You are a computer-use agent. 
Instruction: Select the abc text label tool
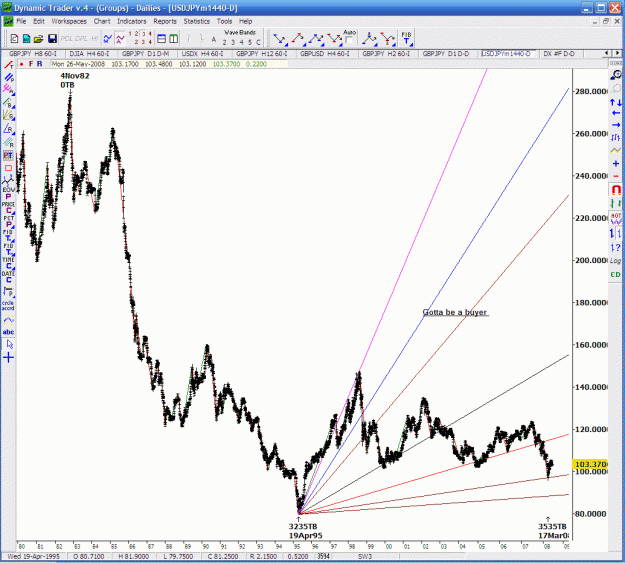8,332
